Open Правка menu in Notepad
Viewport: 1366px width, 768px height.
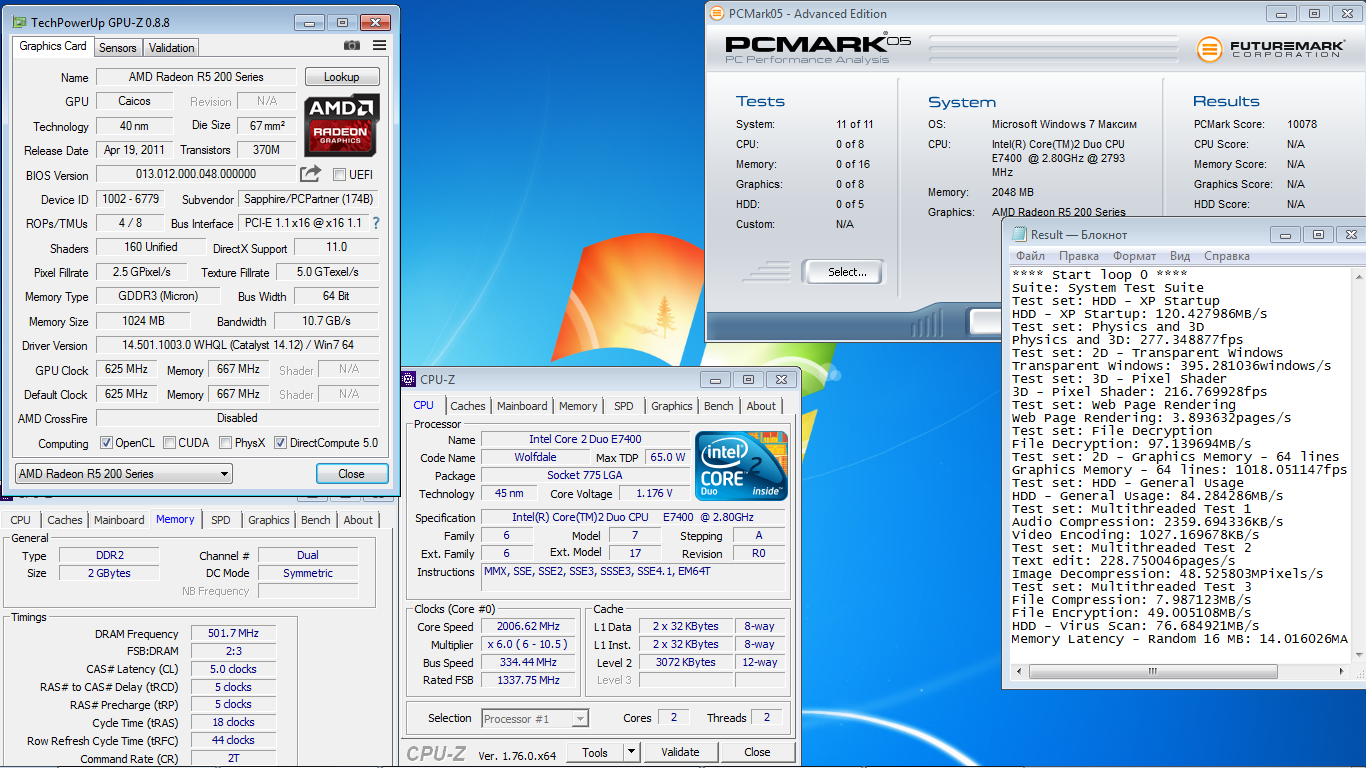1078,256
